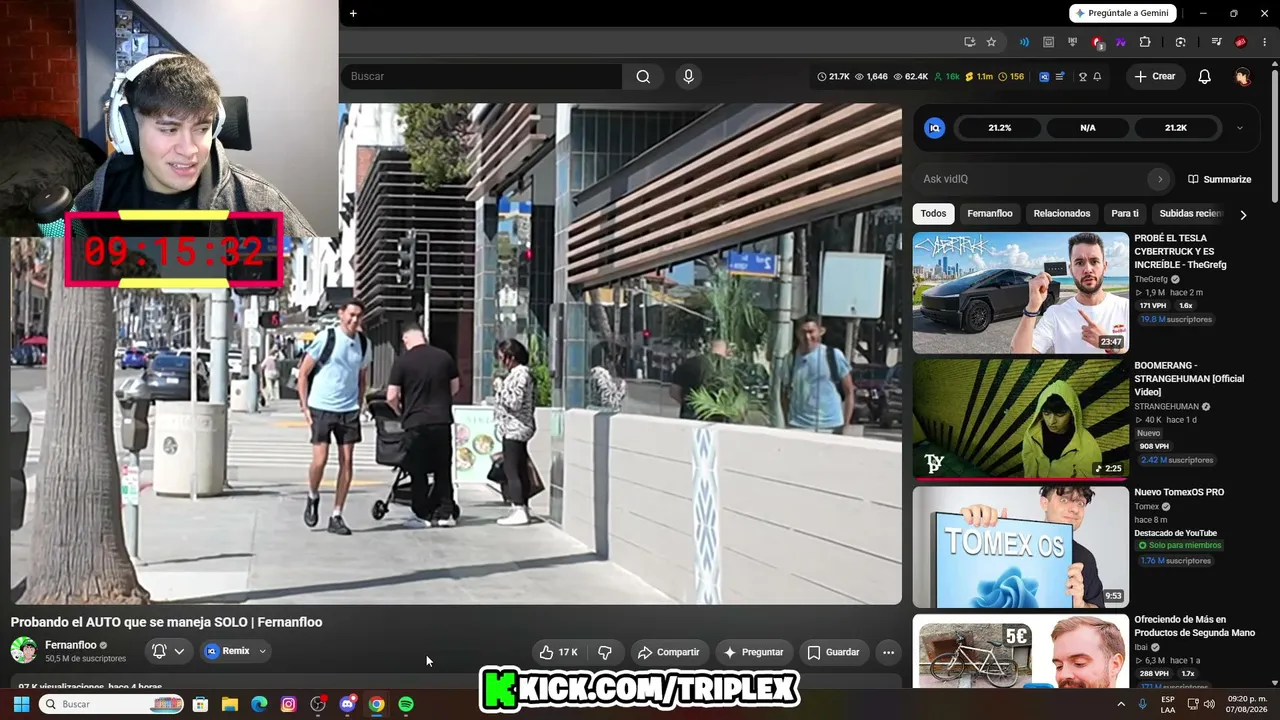Click the Preguntar button
Screen dimensions: 1280x720
pos(753,652)
